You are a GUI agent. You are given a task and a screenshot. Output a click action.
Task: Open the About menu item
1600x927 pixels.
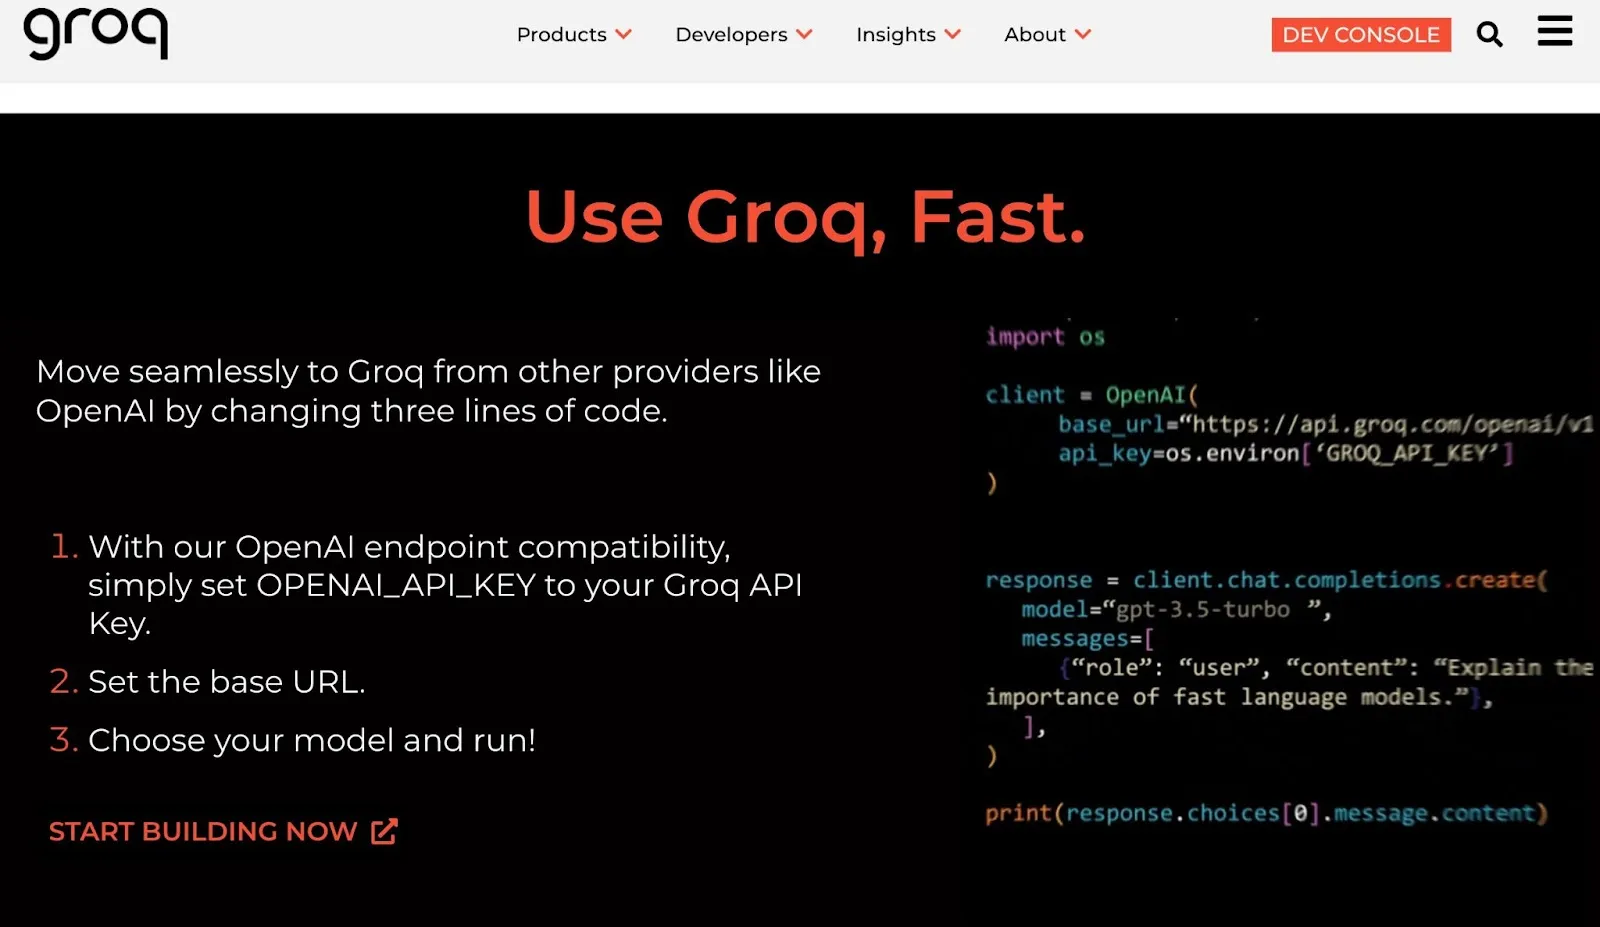tap(1035, 34)
